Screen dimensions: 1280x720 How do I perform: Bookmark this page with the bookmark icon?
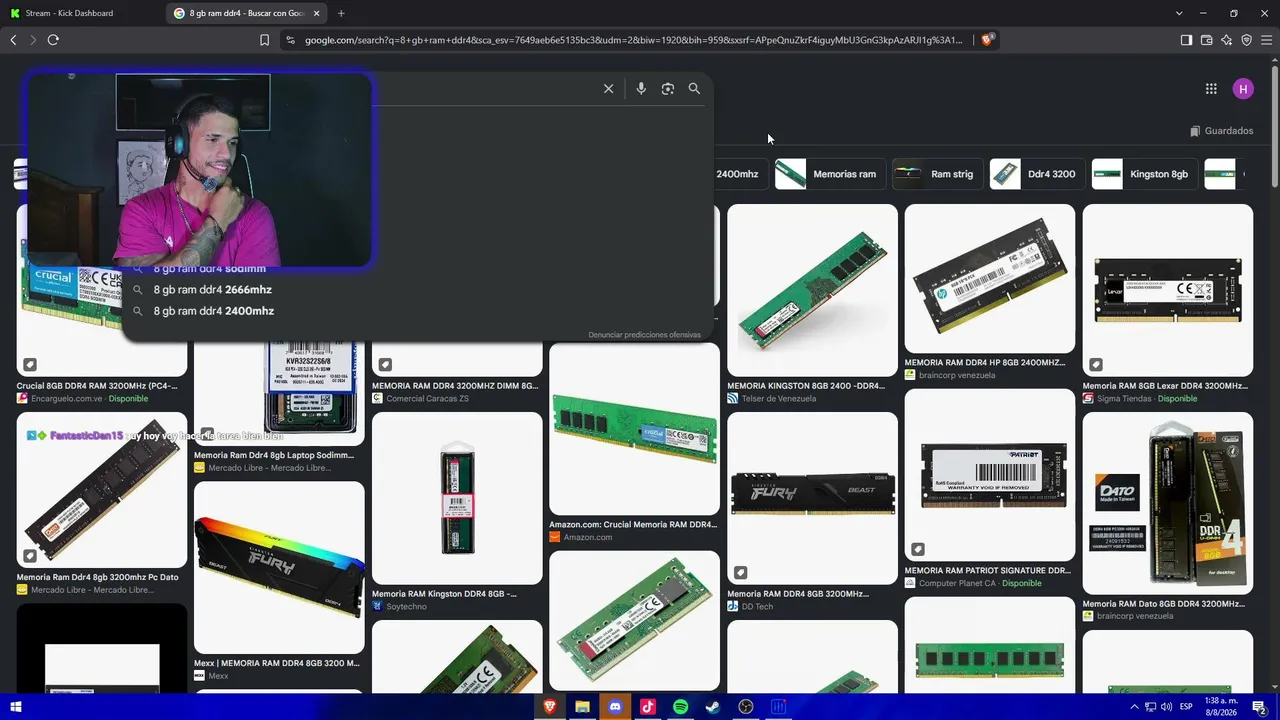(x=264, y=40)
